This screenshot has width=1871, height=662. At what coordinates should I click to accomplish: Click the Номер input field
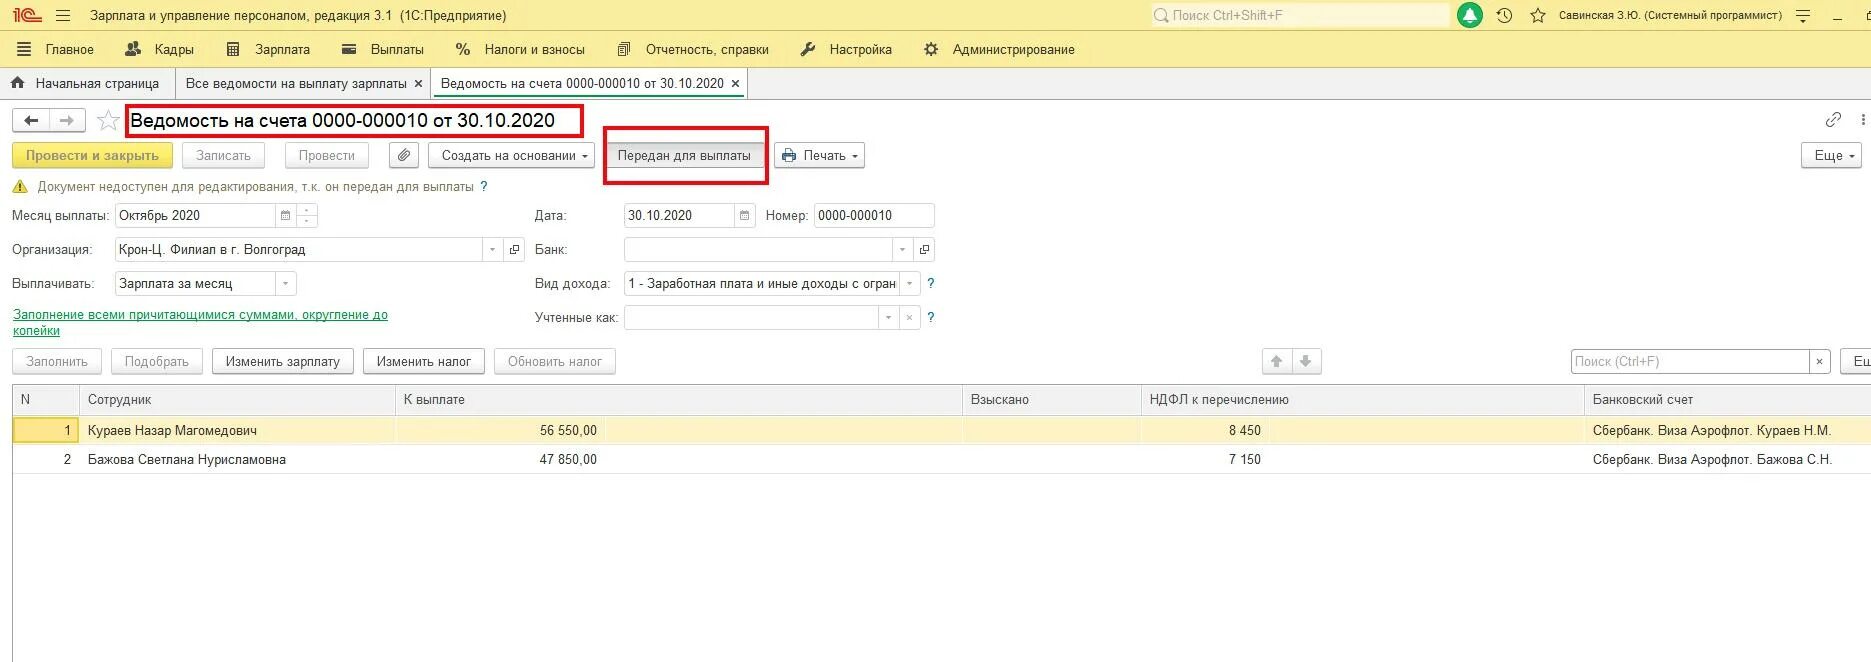pyautogui.click(x=874, y=215)
